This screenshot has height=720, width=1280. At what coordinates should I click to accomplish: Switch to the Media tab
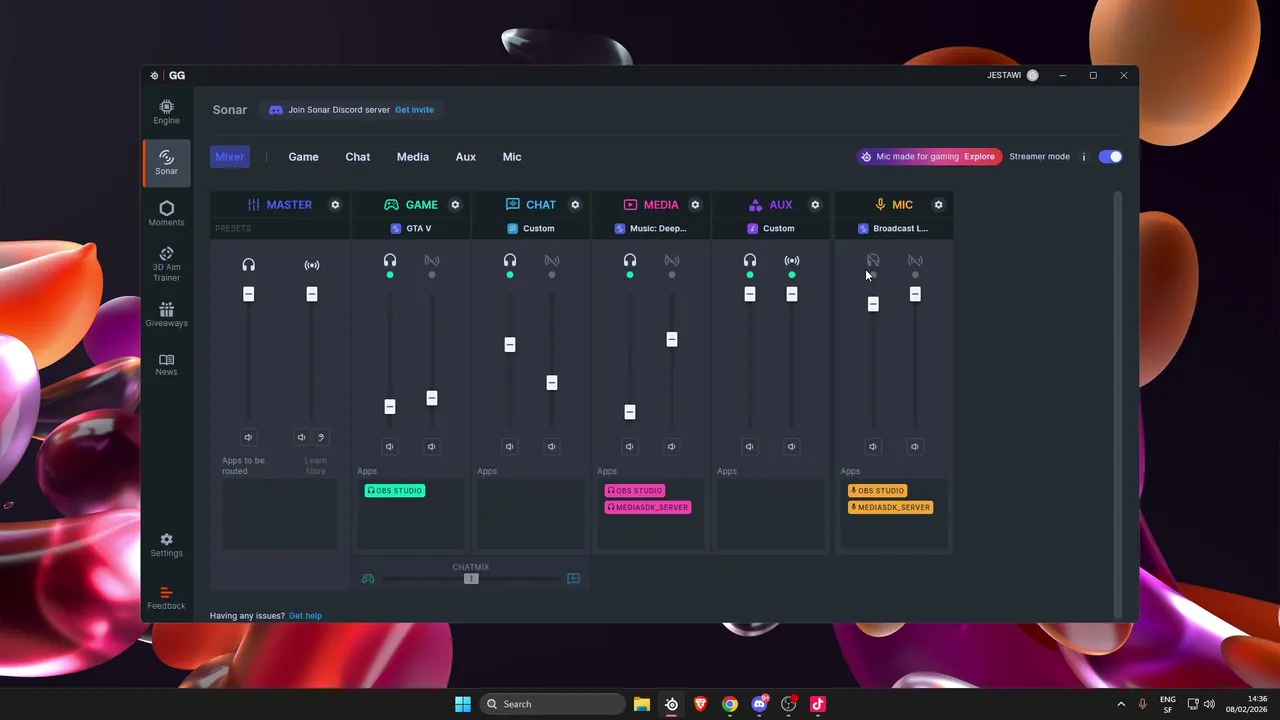pyautogui.click(x=412, y=157)
